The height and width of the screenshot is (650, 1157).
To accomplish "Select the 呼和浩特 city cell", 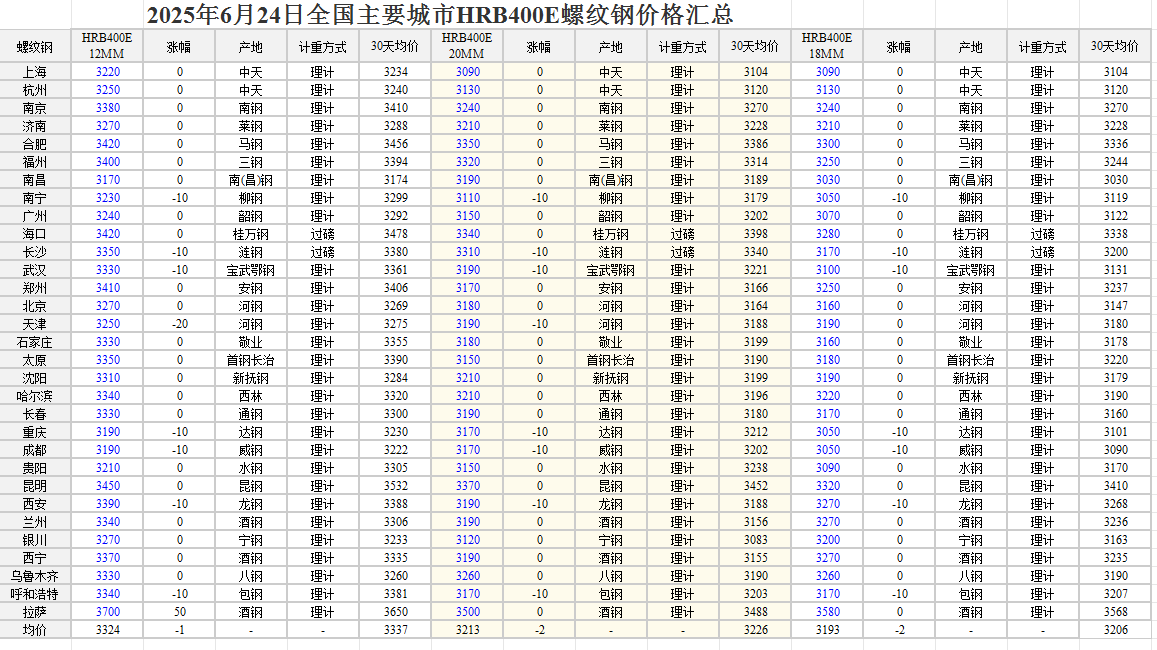I will coord(35,594).
